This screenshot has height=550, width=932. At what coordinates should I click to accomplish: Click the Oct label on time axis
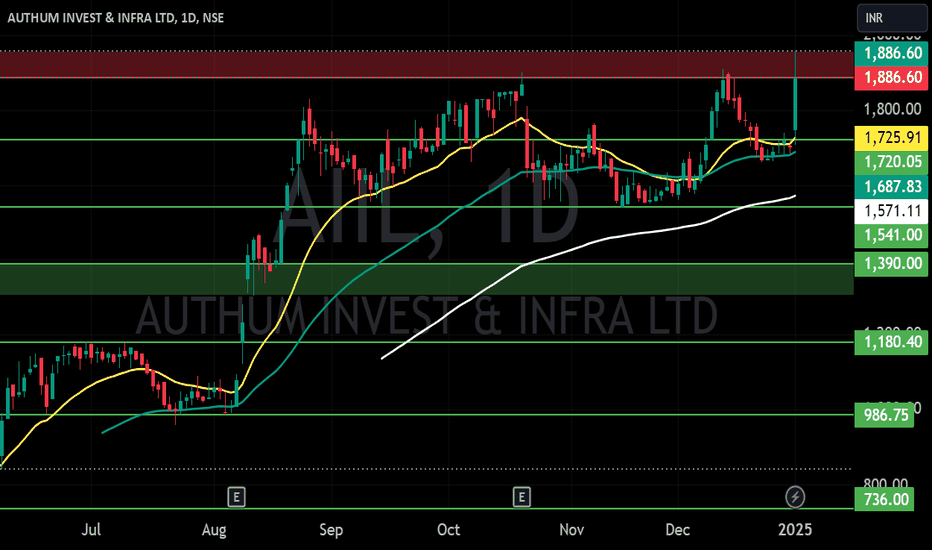449,529
